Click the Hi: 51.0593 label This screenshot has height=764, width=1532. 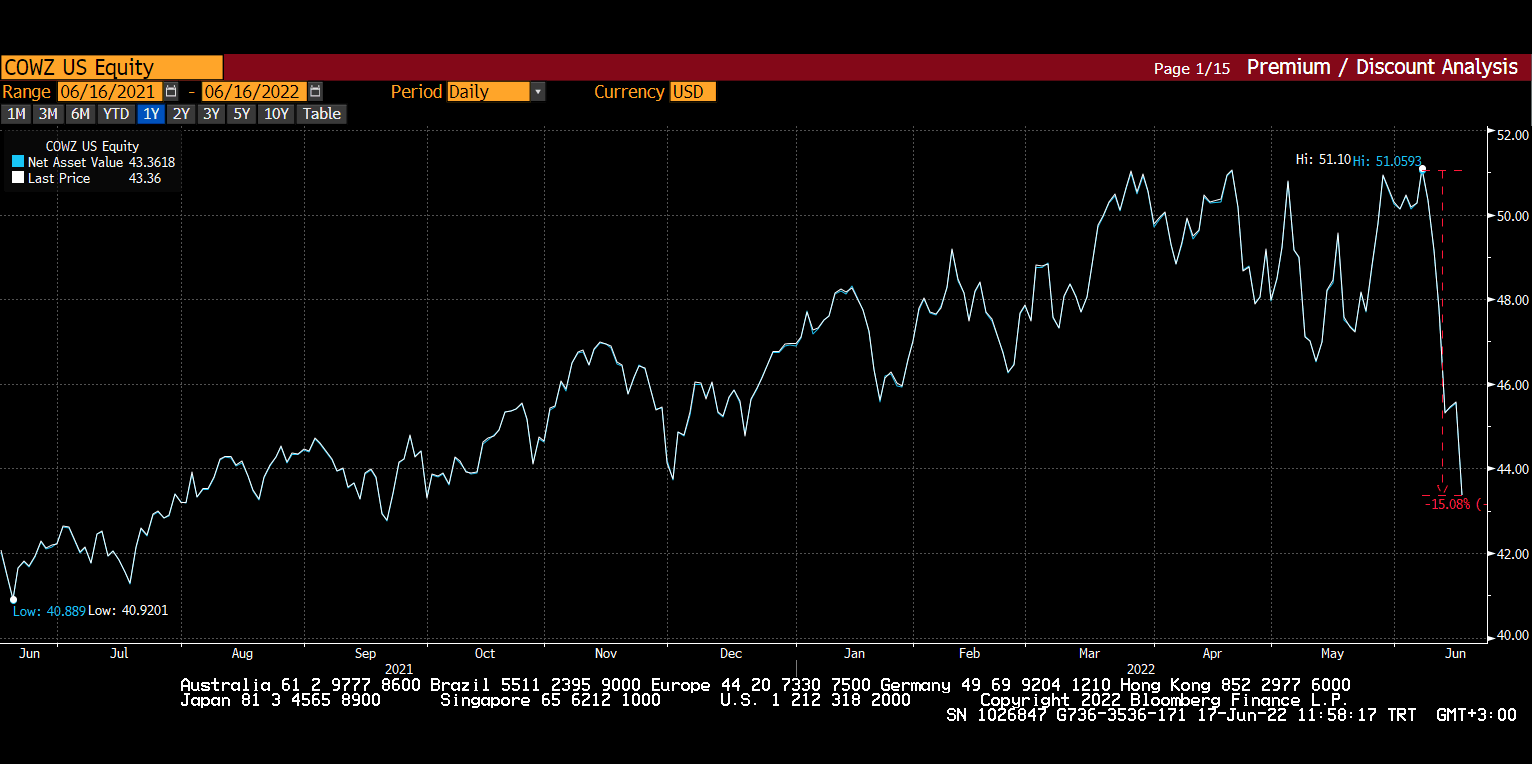click(1387, 160)
